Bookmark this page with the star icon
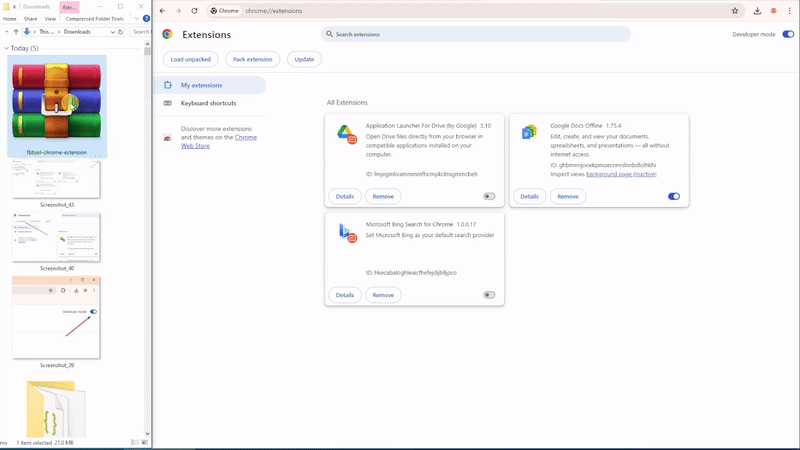800x450 pixels. [x=735, y=11]
